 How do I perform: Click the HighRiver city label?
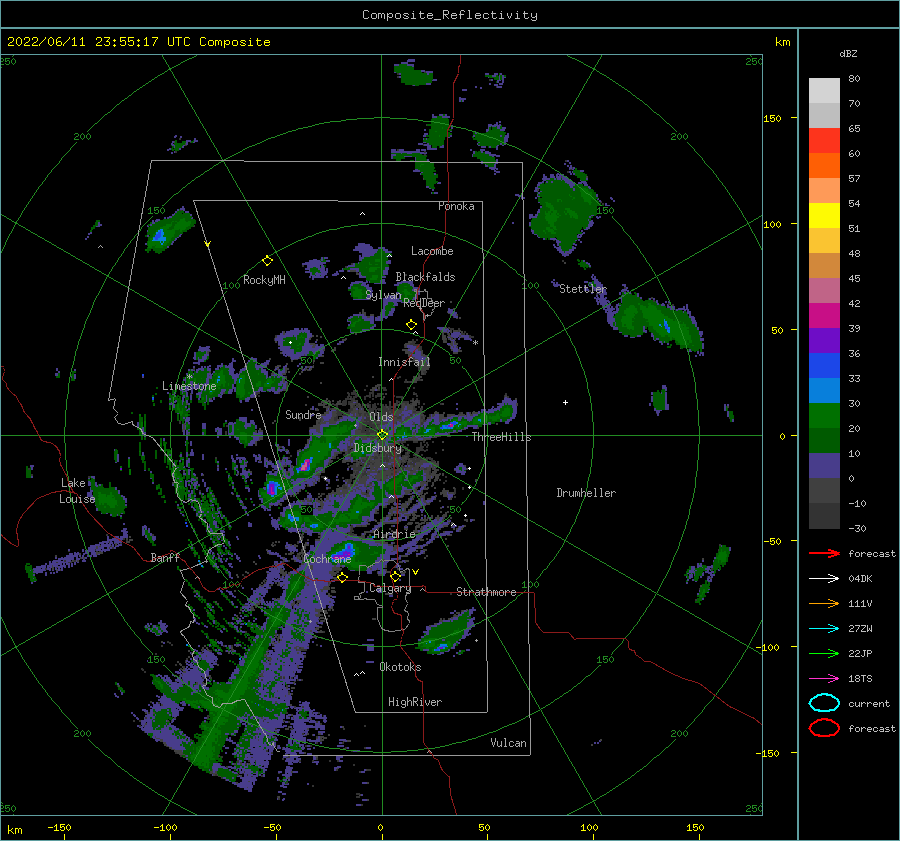(x=415, y=702)
